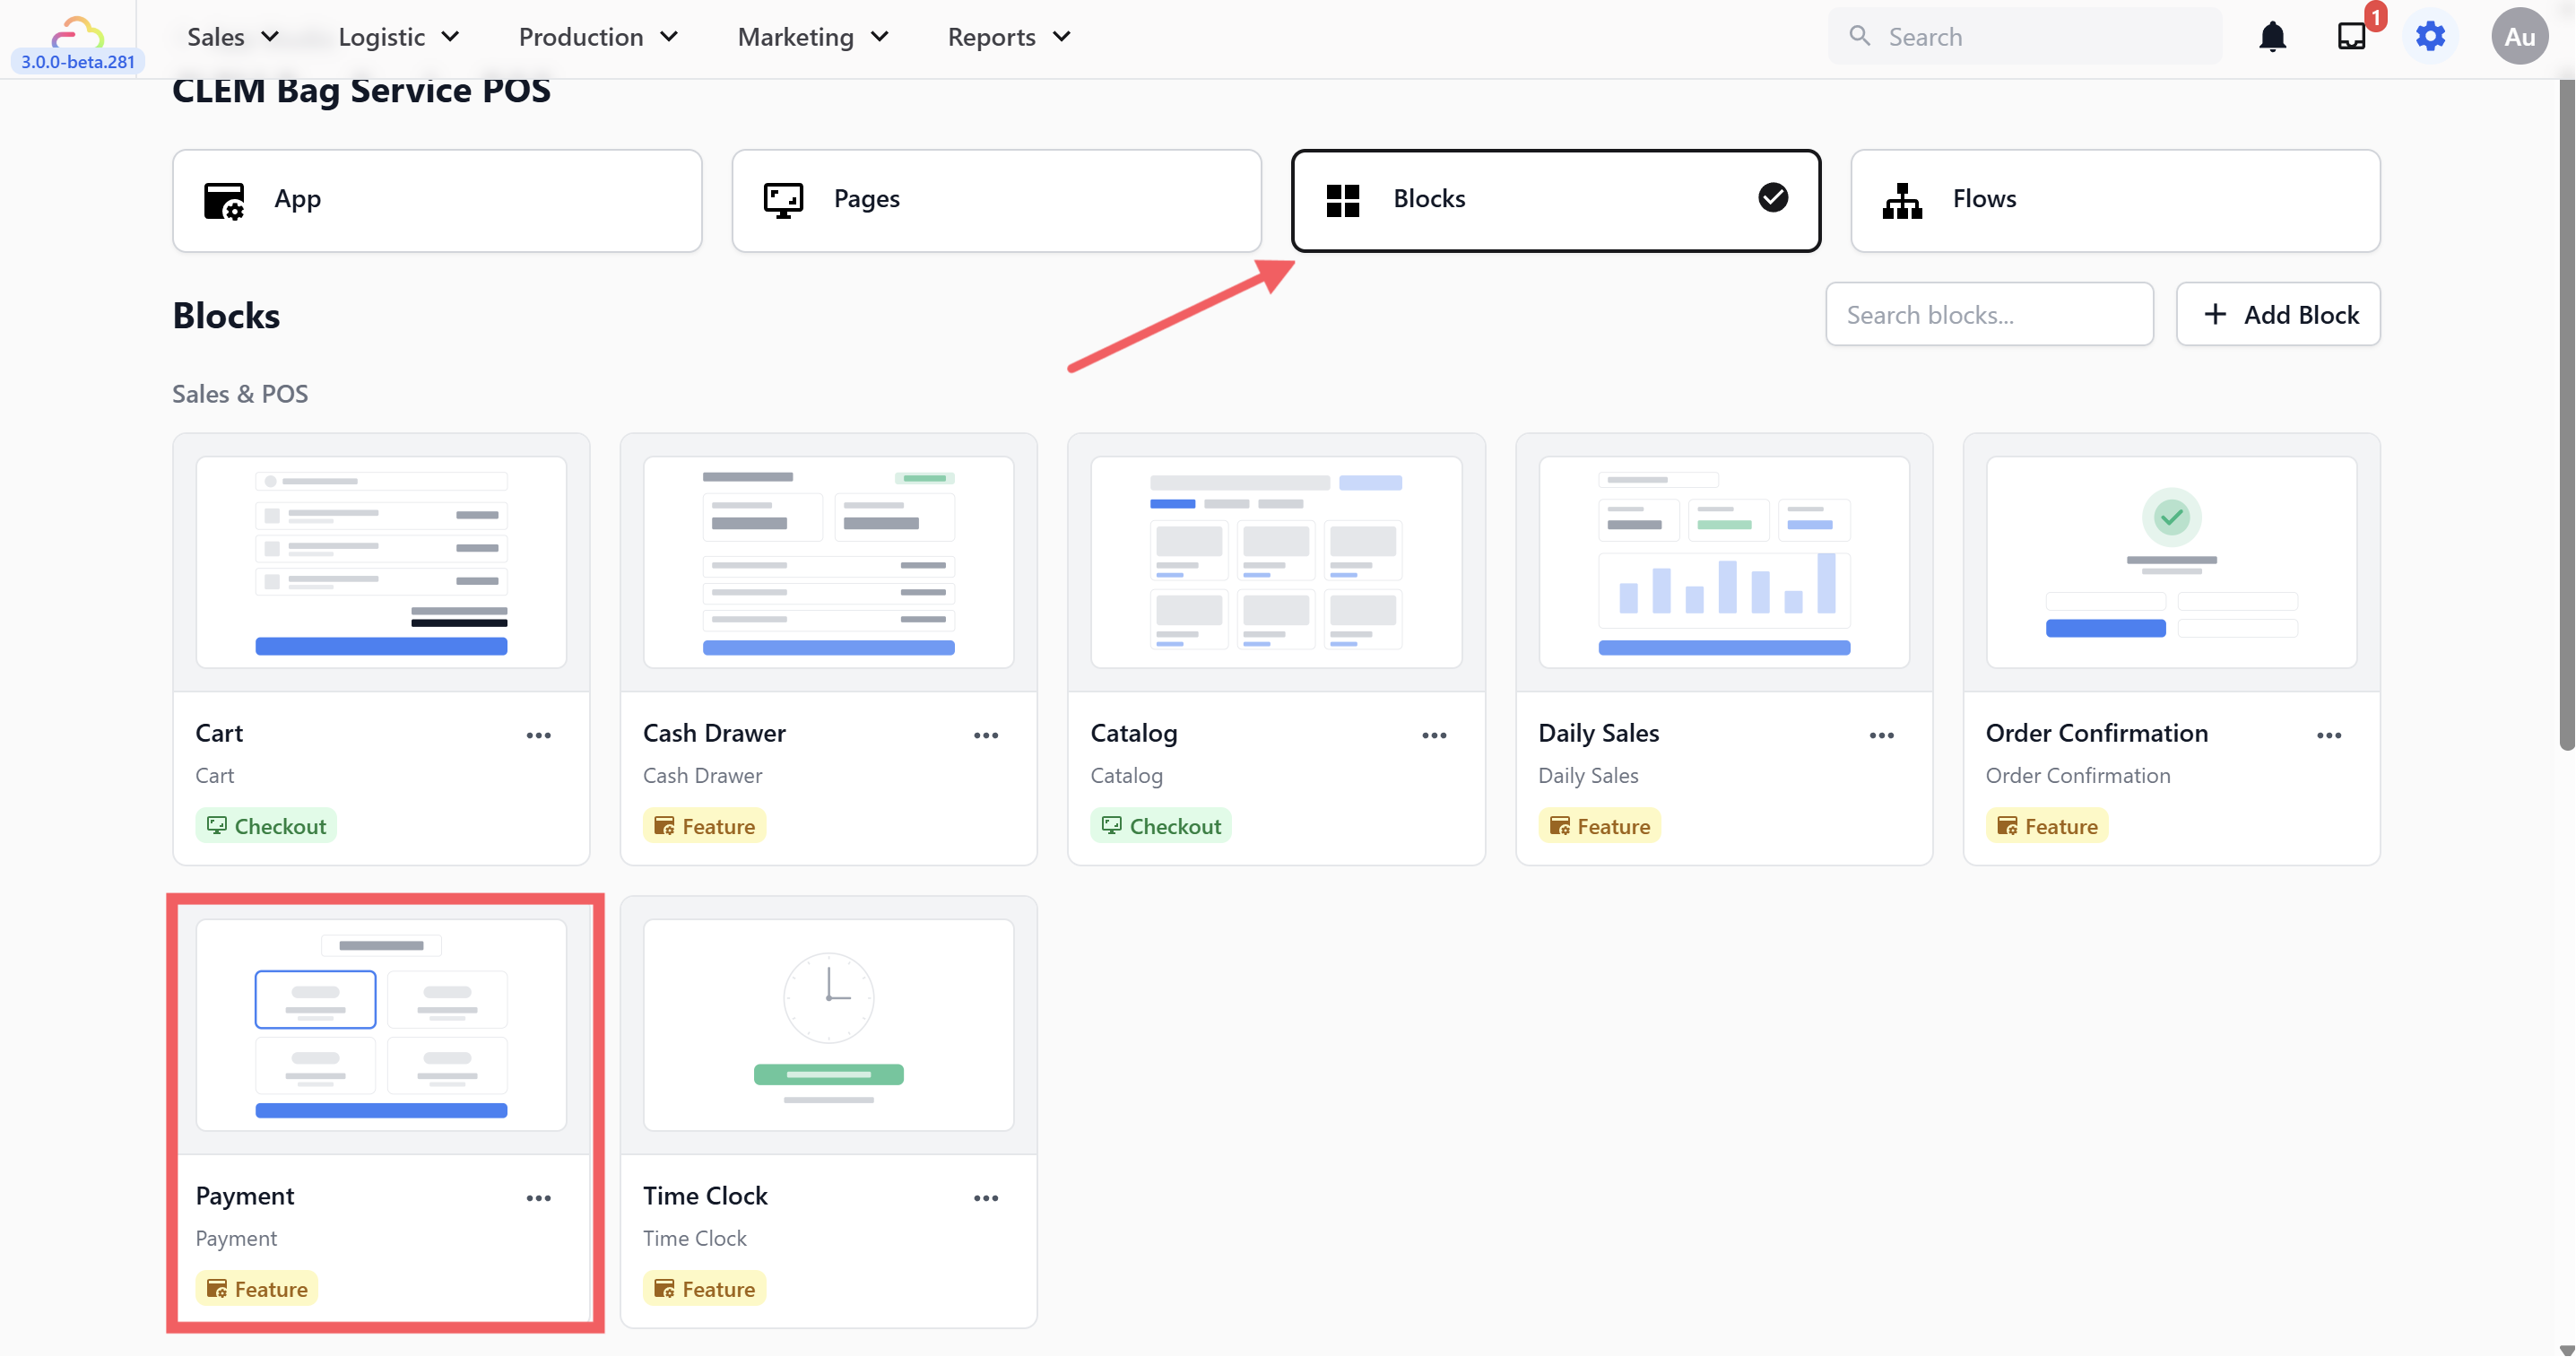The image size is (2576, 1357).
Task: Open the Daily Sales block options menu
Action: pyautogui.click(x=1881, y=735)
